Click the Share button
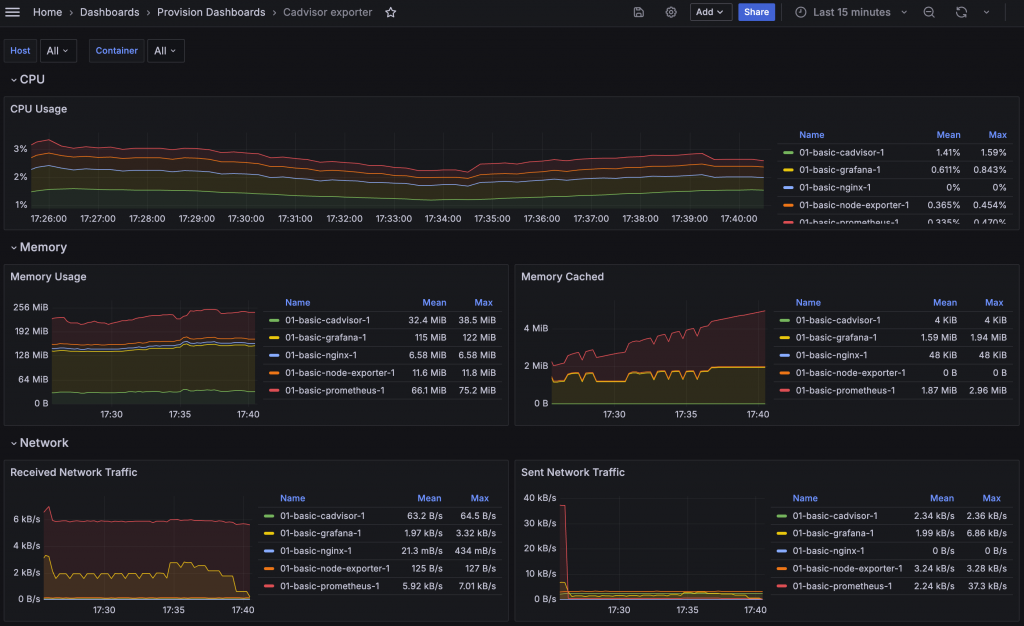The height and width of the screenshot is (626, 1024). [756, 12]
